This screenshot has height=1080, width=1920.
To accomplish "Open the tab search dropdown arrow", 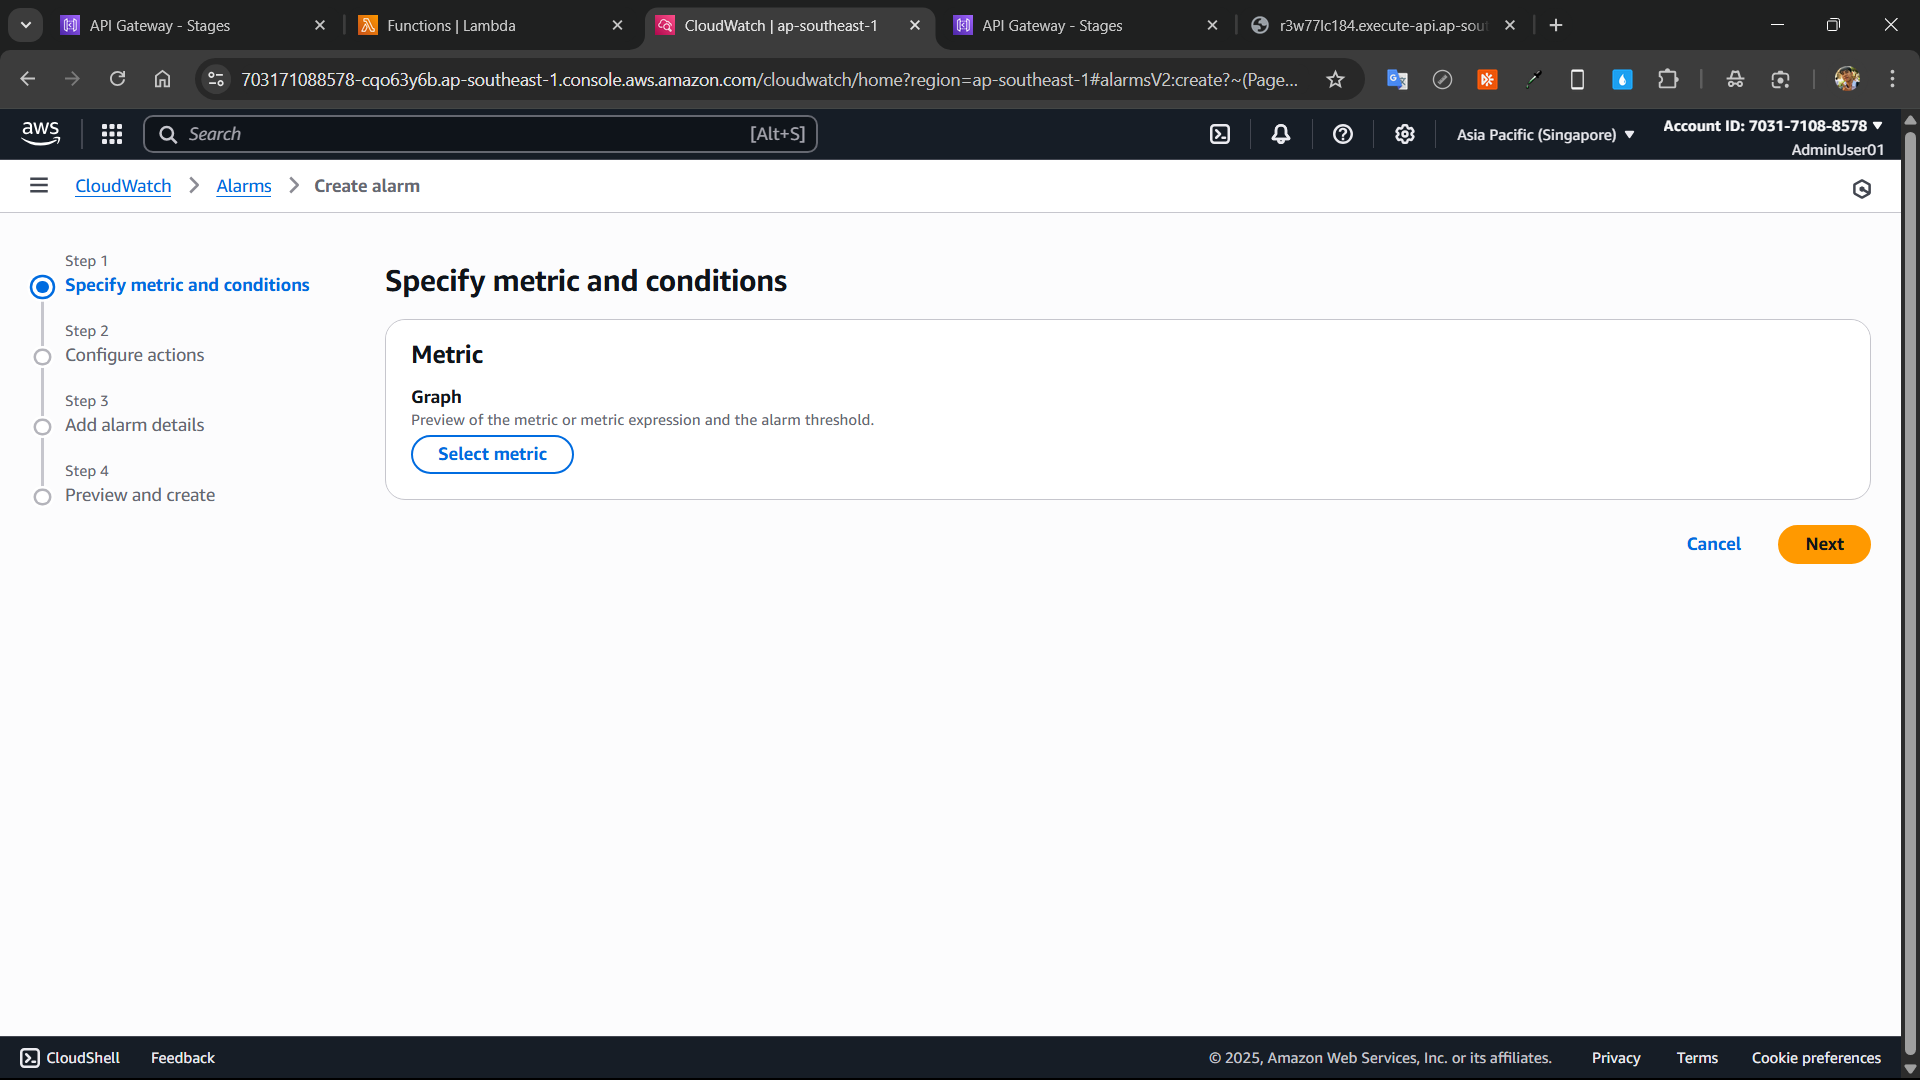I will click(26, 25).
